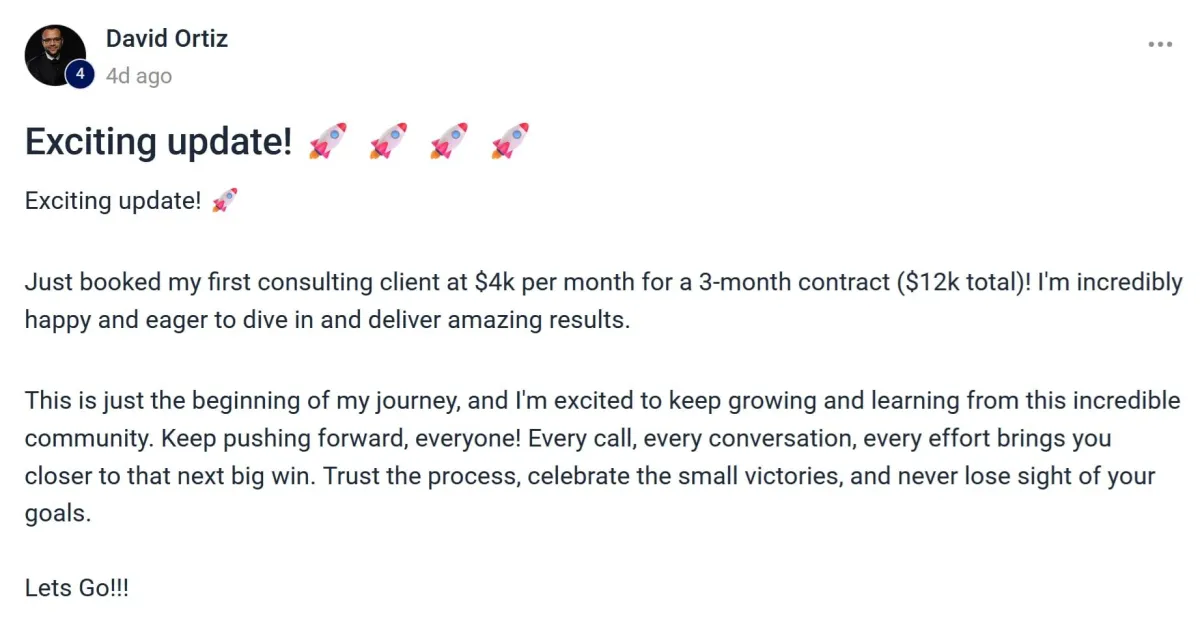Click the small rocket emoji in post body
1200x619 pixels.
click(x=225, y=200)
